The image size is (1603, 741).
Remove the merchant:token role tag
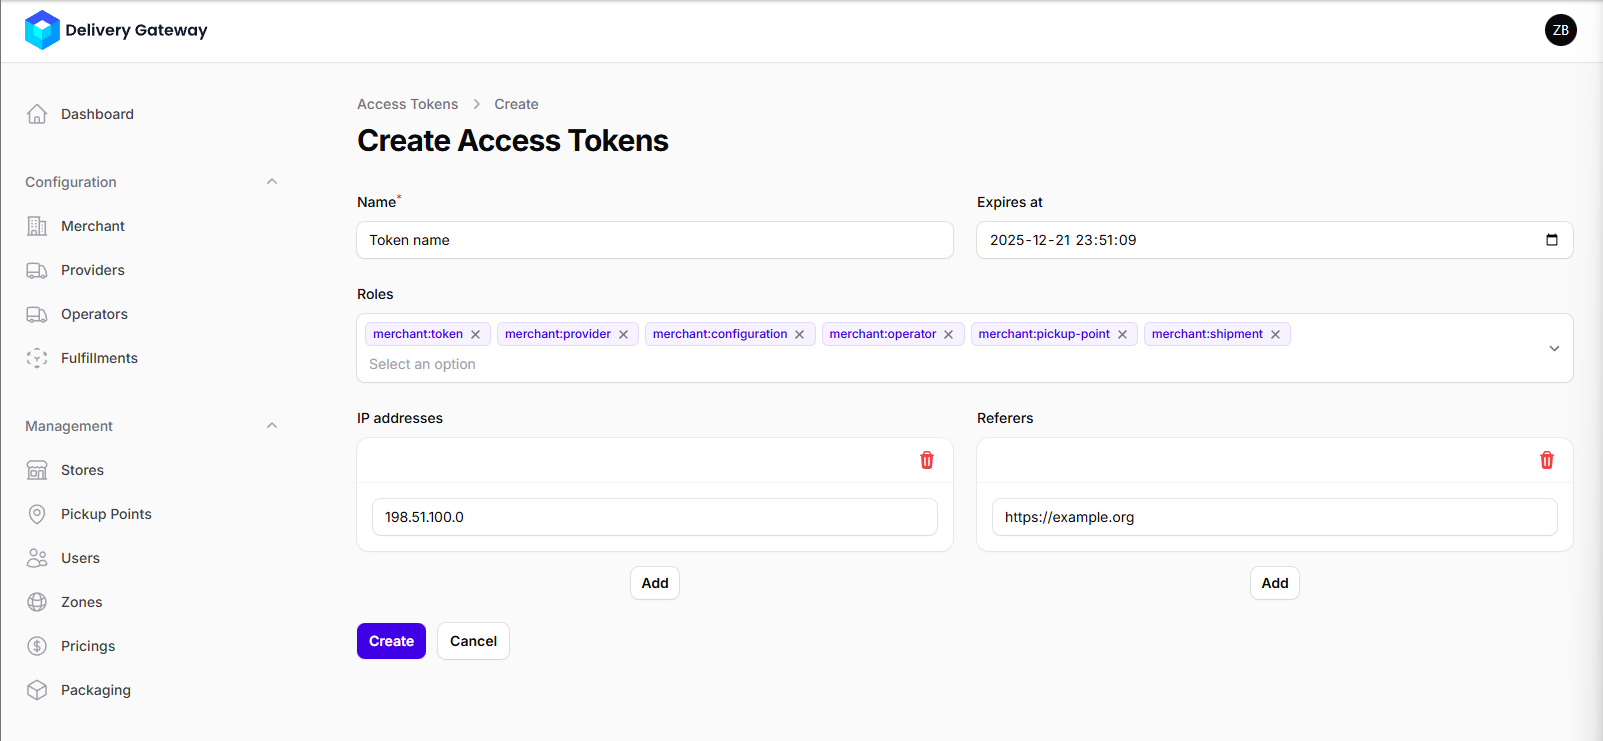click(476, 335)
